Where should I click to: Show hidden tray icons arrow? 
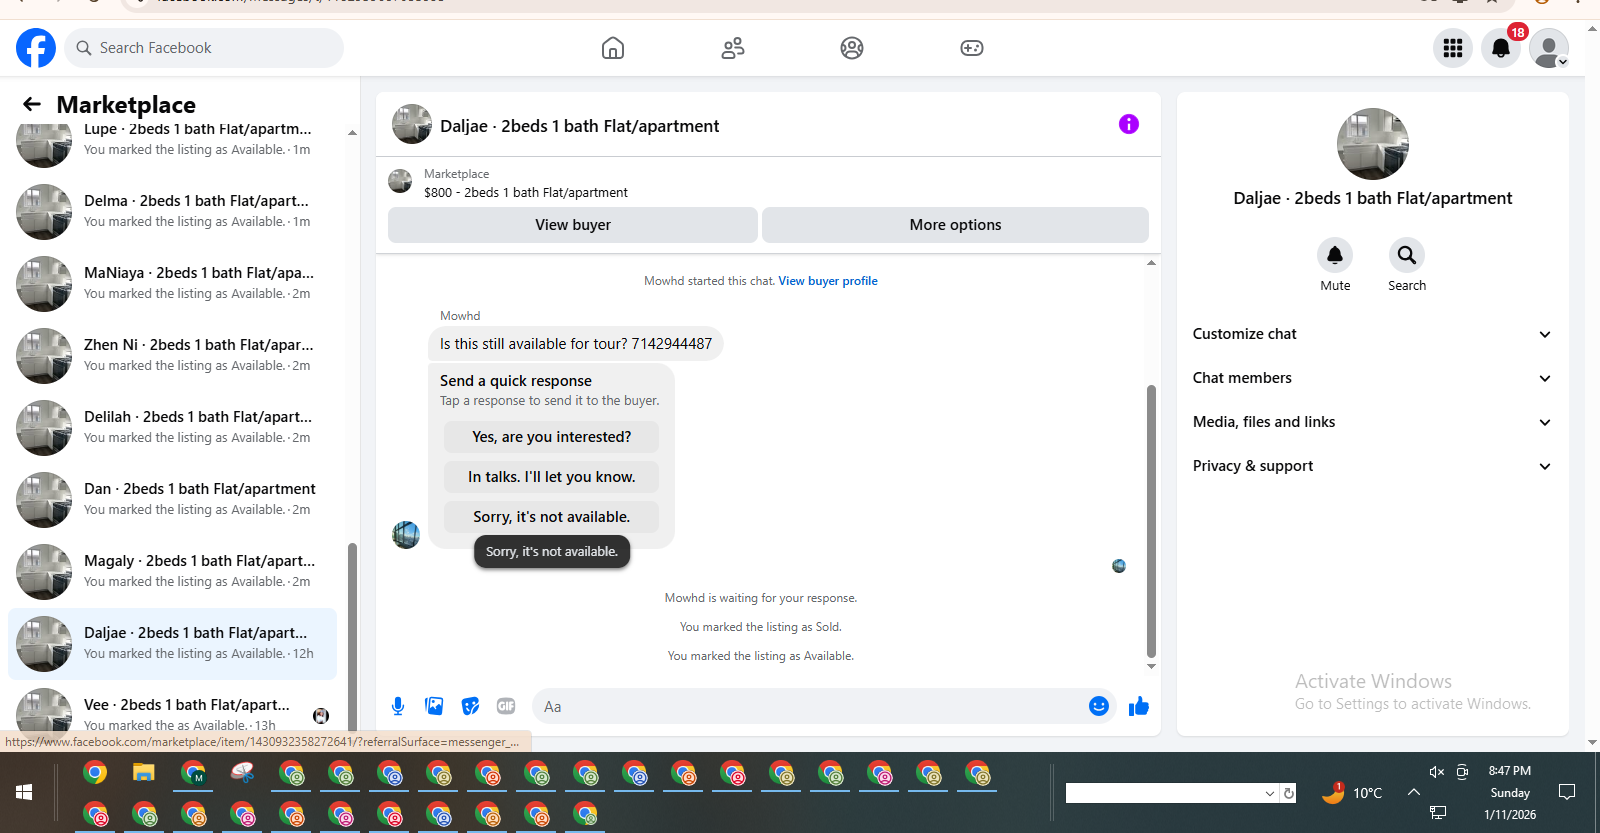[1413, 792]
